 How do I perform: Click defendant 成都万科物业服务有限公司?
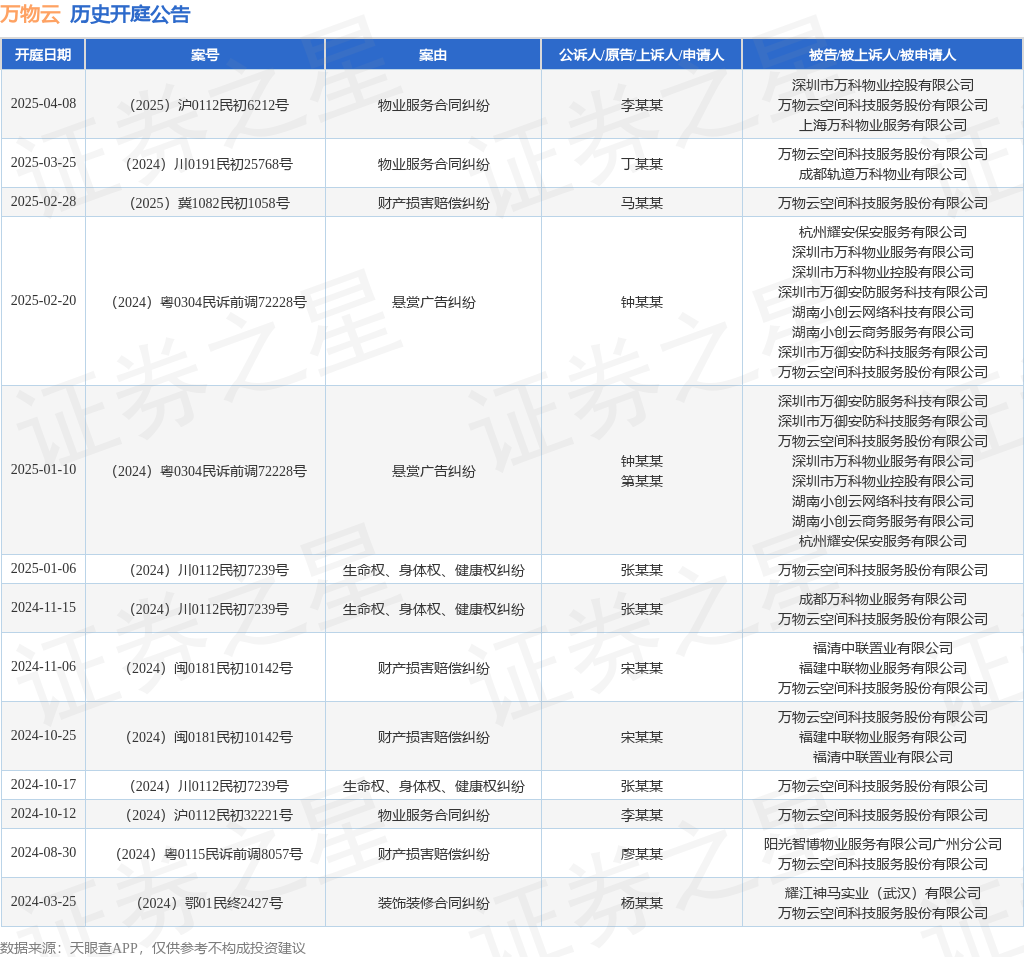(882, 599)
